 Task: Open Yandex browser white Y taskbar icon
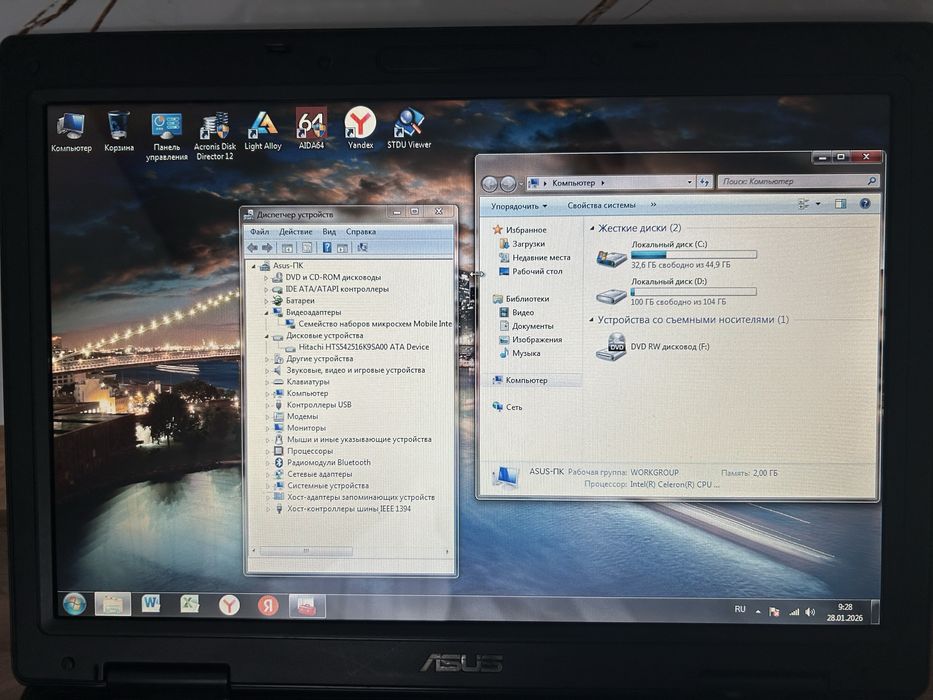coord(229,605)
